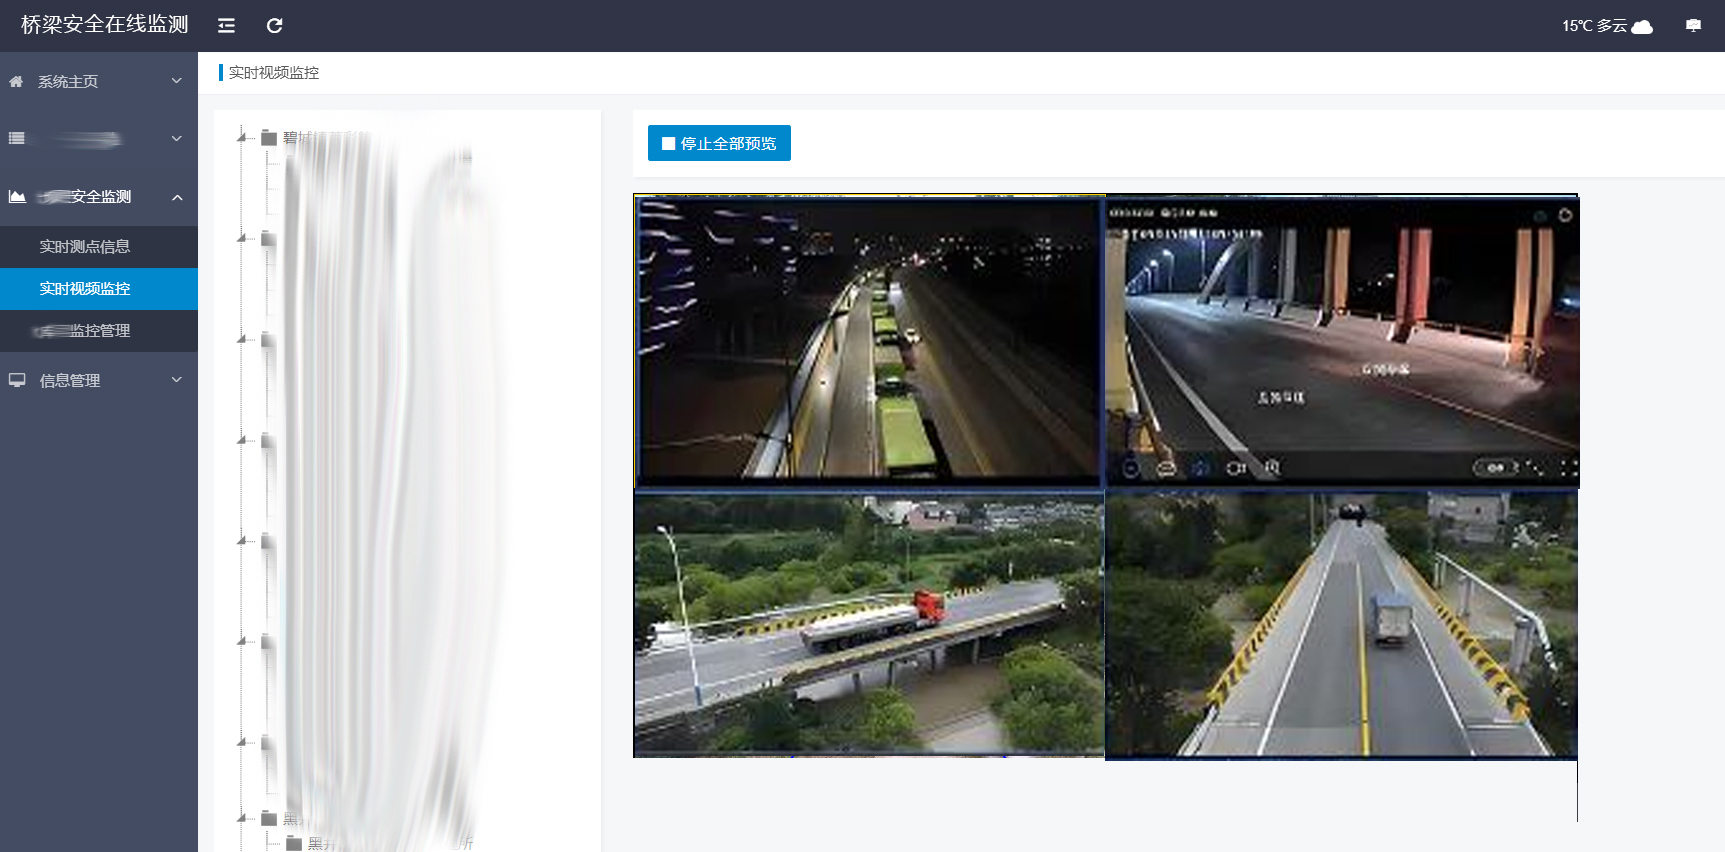This screenshot has width=1725, height=852.
Task: Toggle the HD switch in video toolbar
Action: tap(1494, 468)
